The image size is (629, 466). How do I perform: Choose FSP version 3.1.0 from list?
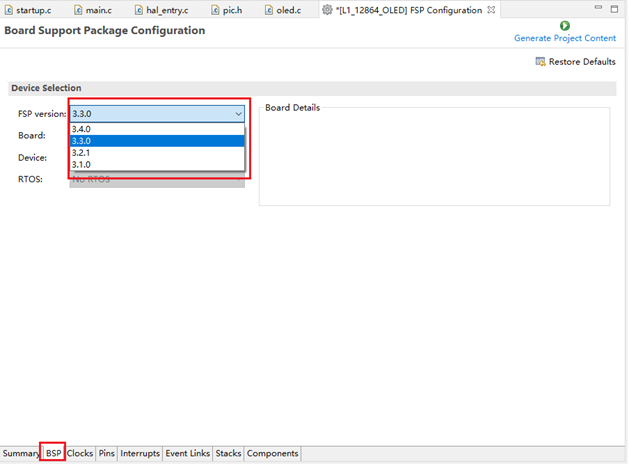pos(157,164)
